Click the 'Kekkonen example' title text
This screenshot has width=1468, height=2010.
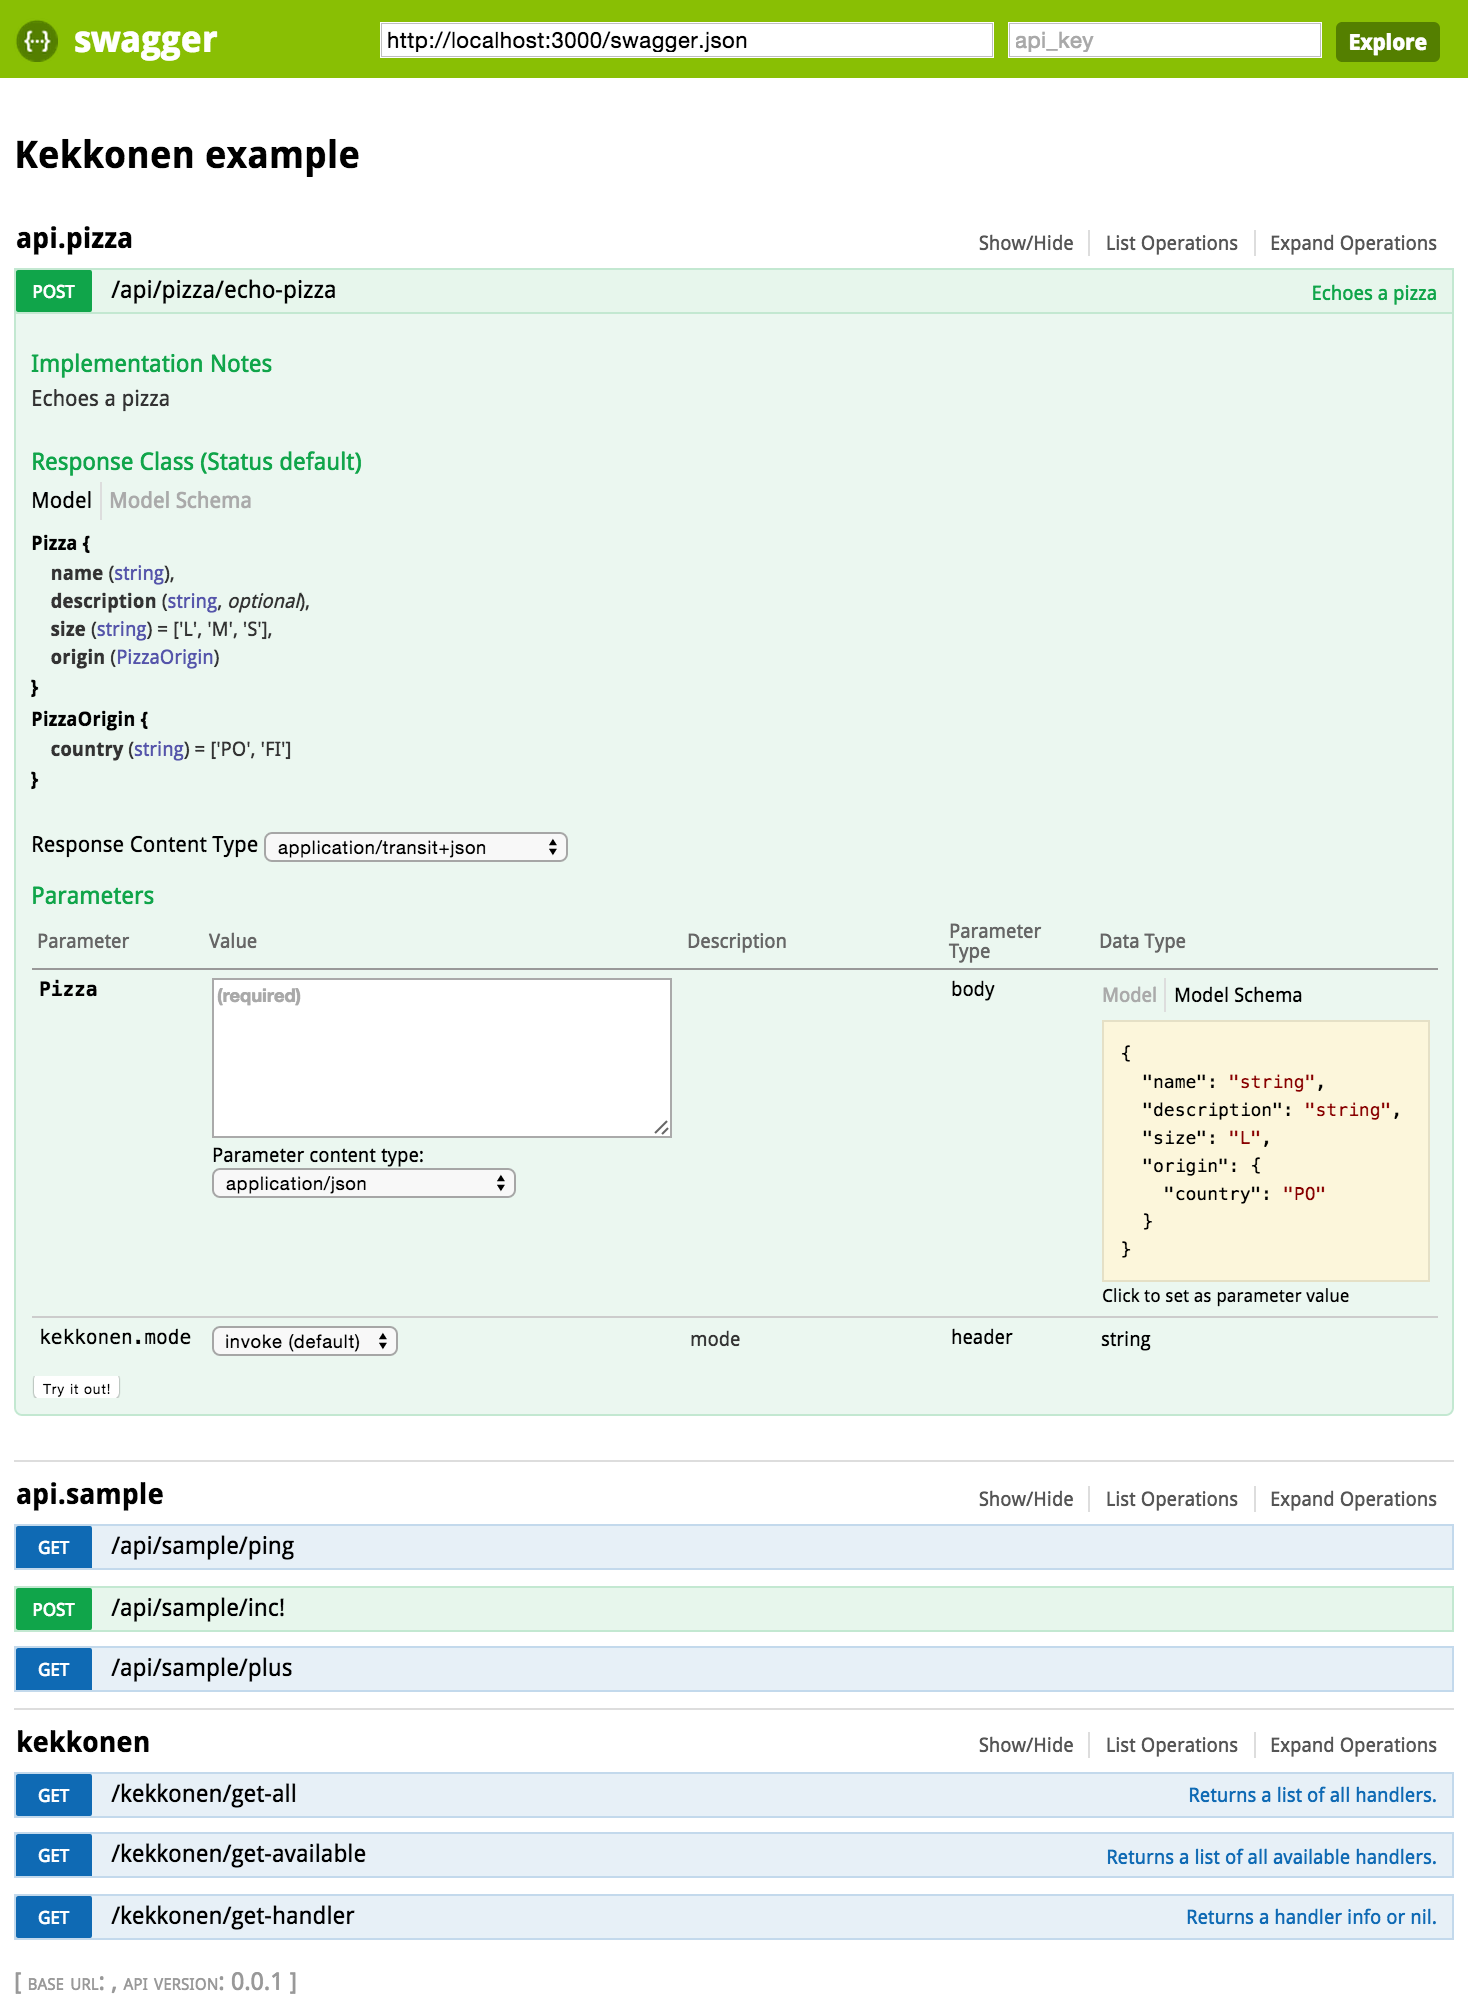(187, 155)
